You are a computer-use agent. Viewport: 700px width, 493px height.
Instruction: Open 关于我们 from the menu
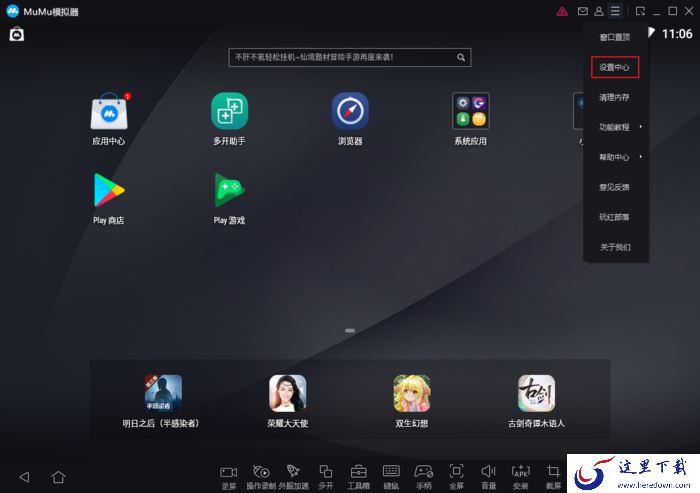(615, 247)
